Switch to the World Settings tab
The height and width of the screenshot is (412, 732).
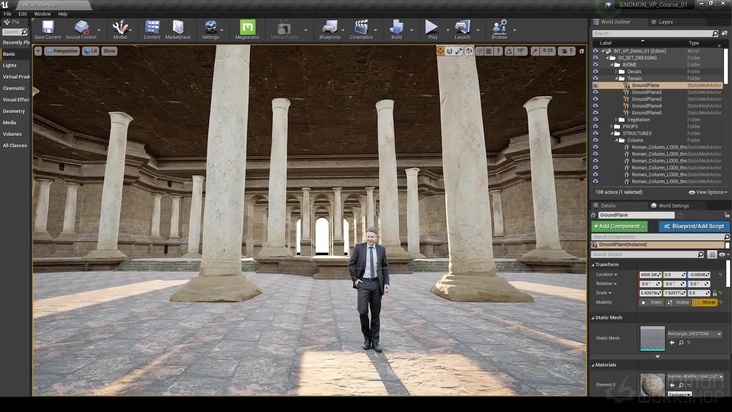[x=673, y=206]
